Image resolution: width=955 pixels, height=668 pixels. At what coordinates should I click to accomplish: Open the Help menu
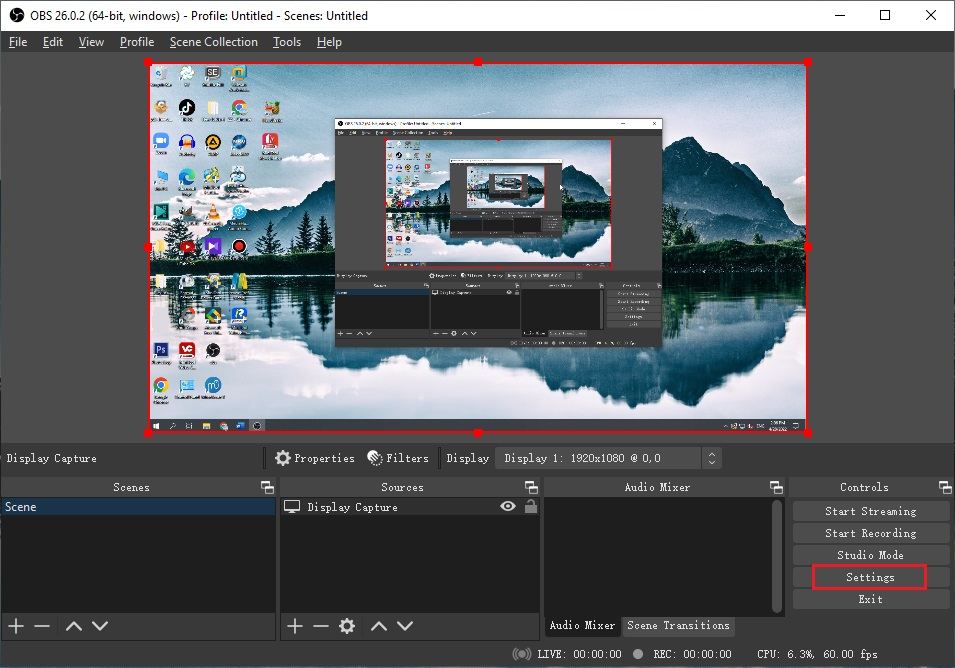coord(329,42)
